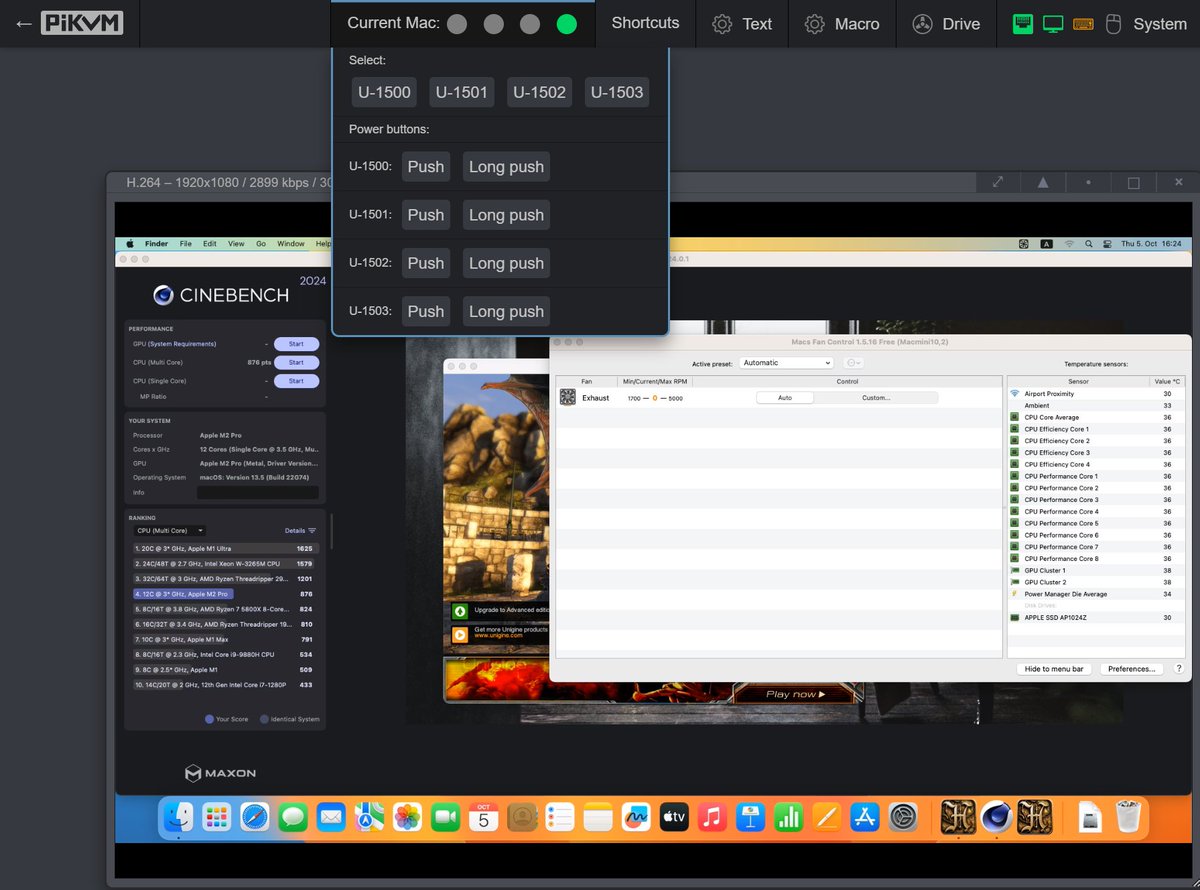Image resolution: width=1200 pixels, height=890 pixels.
Task: Select Mac U-1502
Action: coord(540,92)
